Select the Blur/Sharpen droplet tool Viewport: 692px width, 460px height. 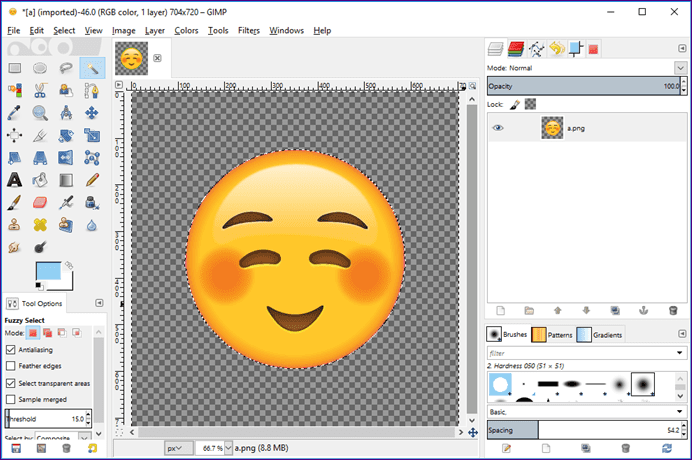[92, 225]
